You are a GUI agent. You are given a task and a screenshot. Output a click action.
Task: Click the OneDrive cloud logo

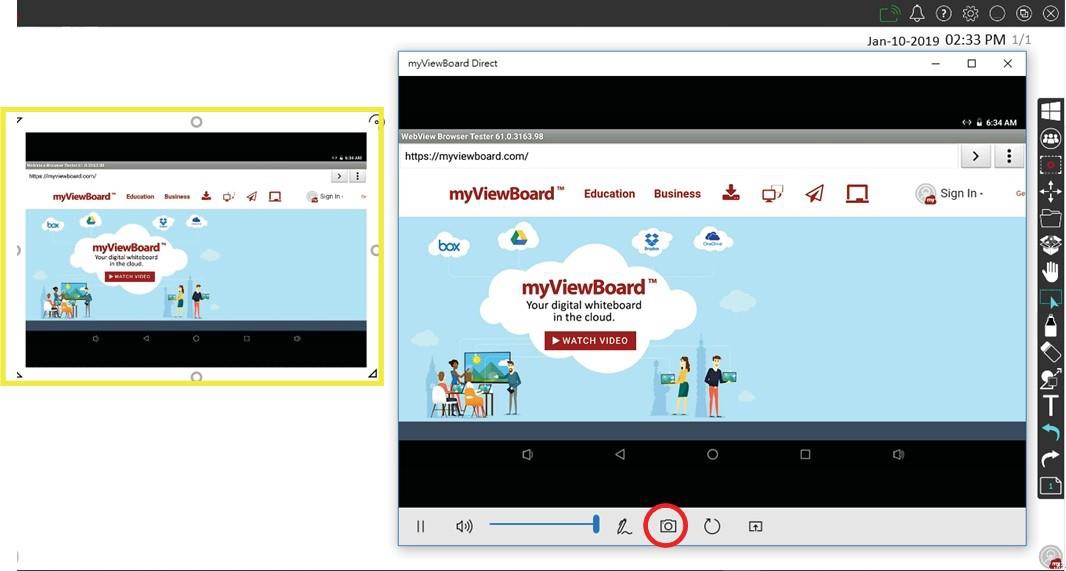coord(713,240)
